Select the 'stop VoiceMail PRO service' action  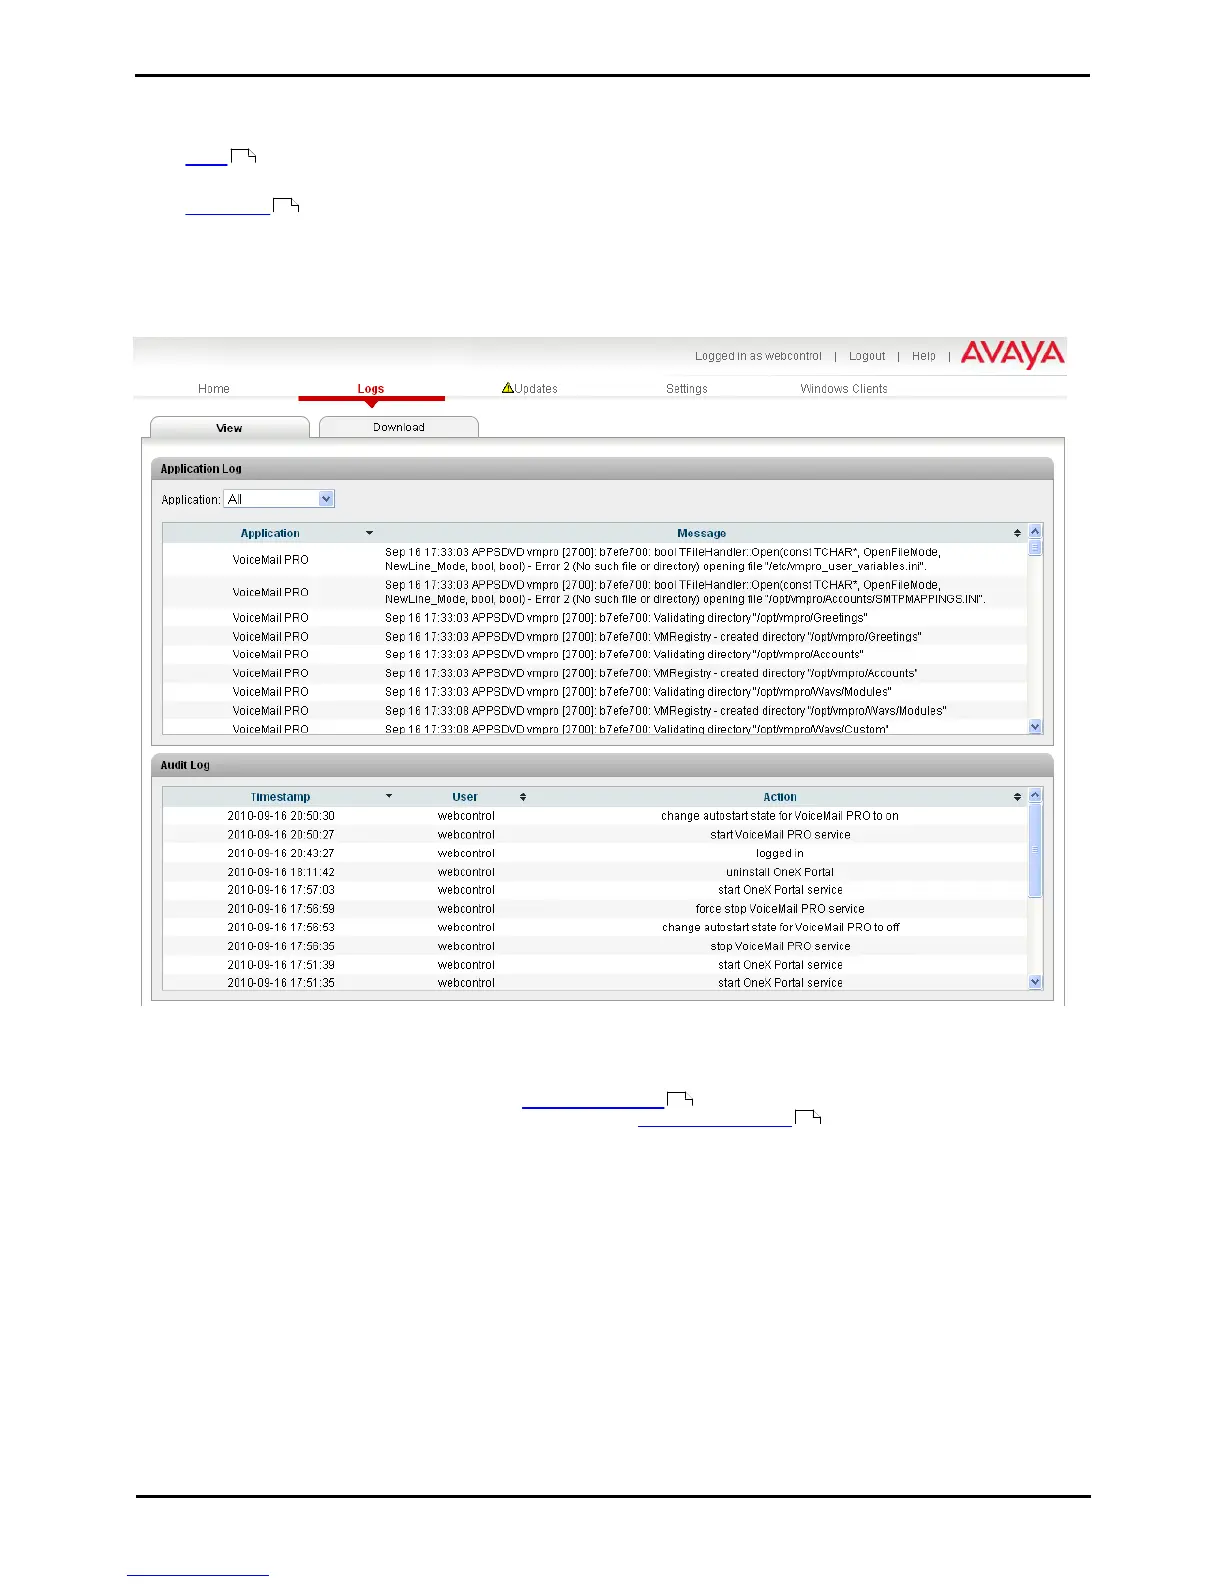780,946
